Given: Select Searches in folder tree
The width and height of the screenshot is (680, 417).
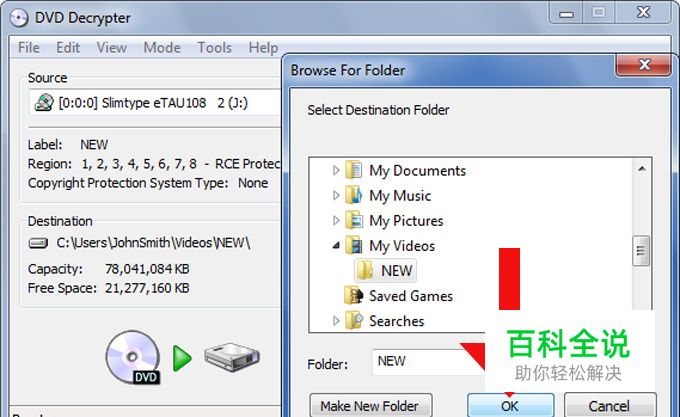Looking at the screenshot, I should coord(396,321).
